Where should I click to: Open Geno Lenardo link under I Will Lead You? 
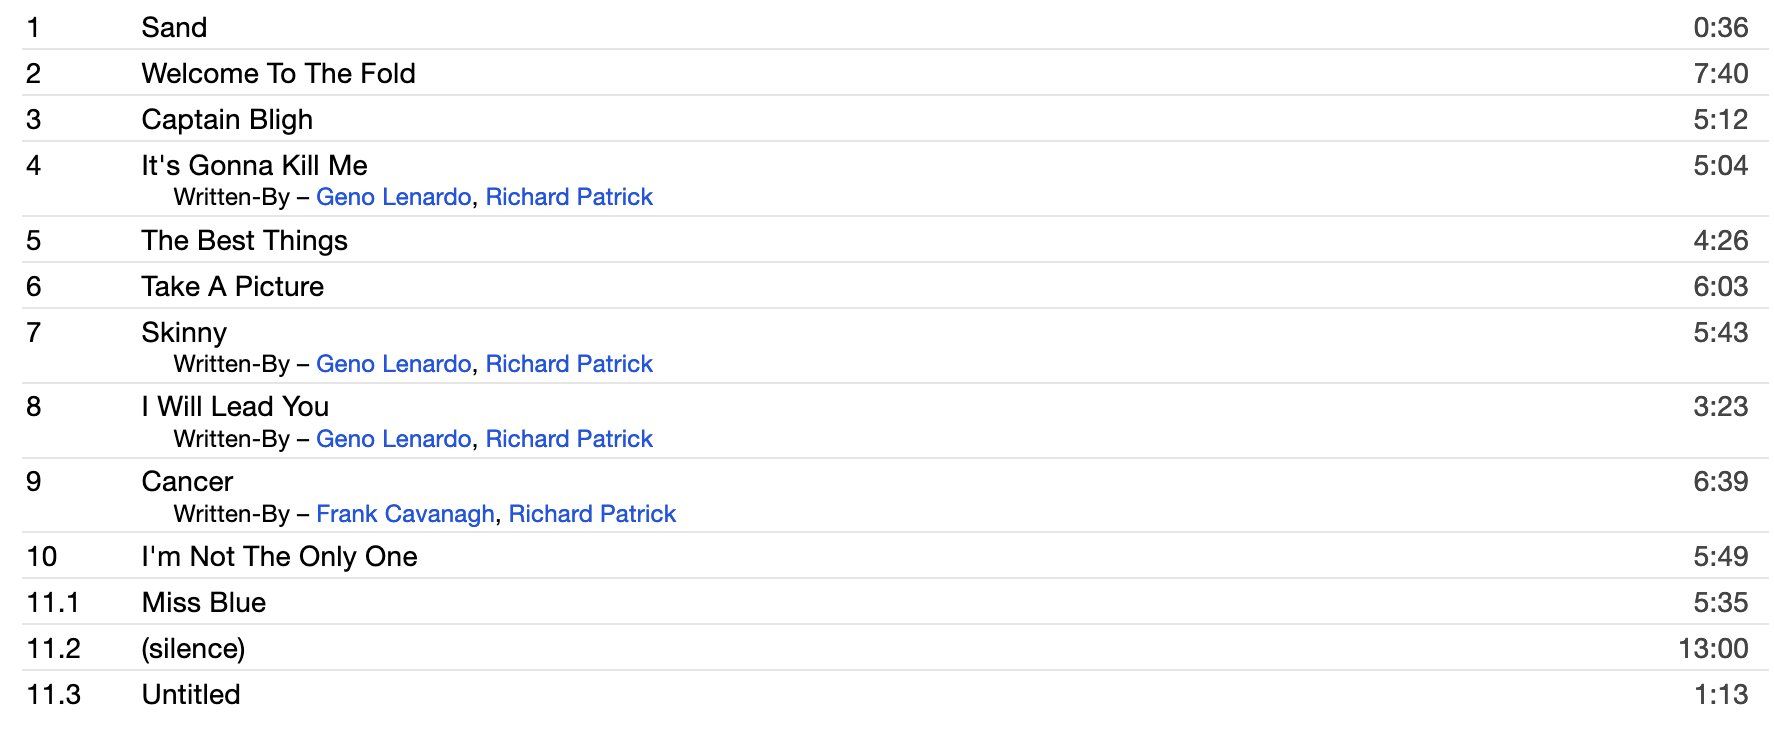pos(393,439)
